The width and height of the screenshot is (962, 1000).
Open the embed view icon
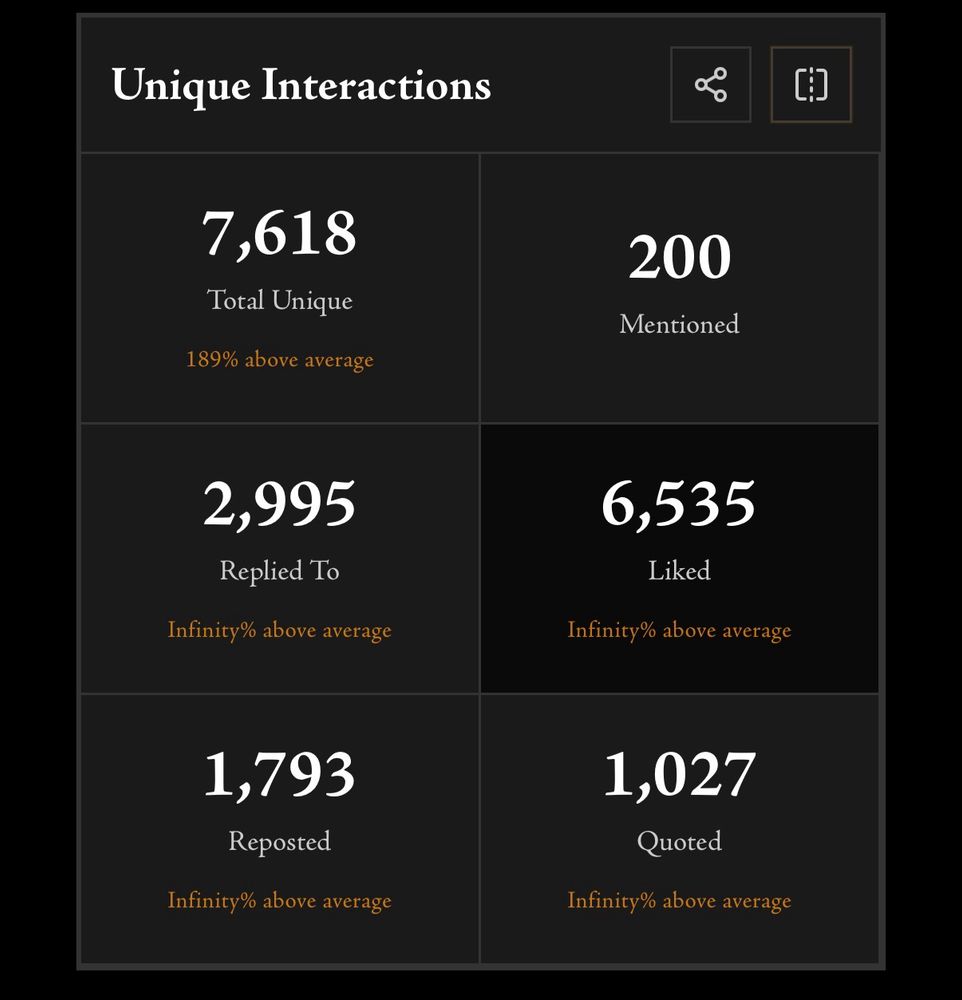tap(810, 85)
